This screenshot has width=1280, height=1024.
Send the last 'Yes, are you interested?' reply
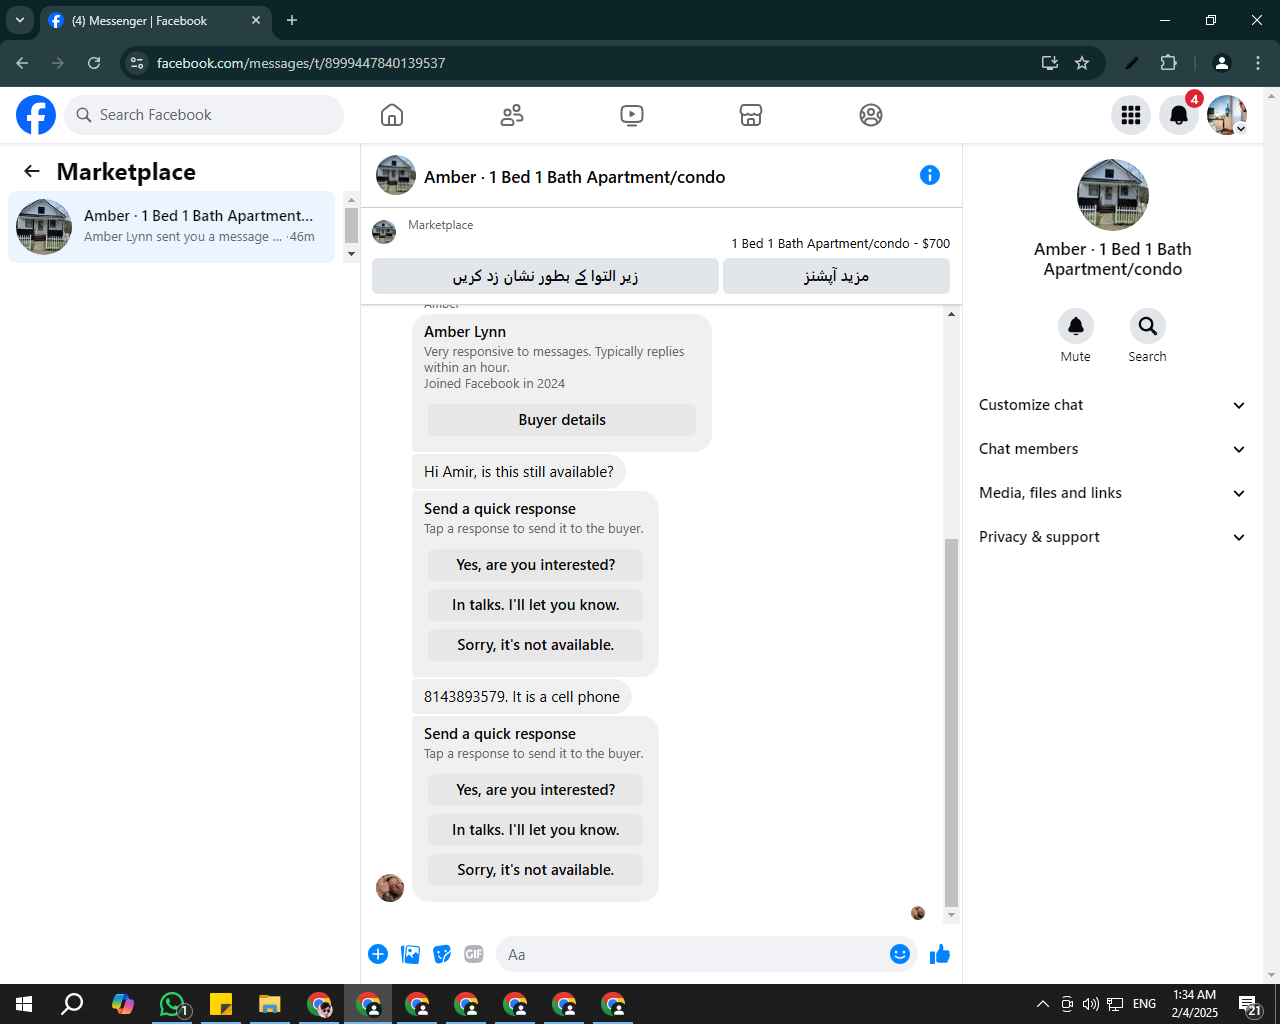[x=536, y=790]
